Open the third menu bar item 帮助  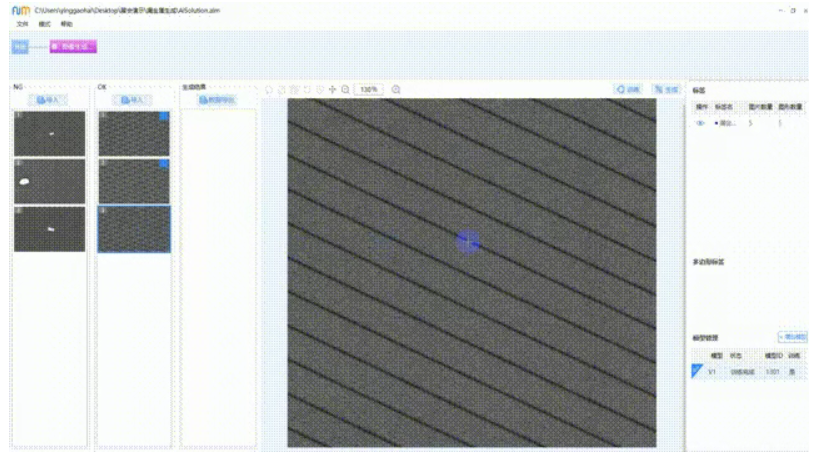click(67, 24)
